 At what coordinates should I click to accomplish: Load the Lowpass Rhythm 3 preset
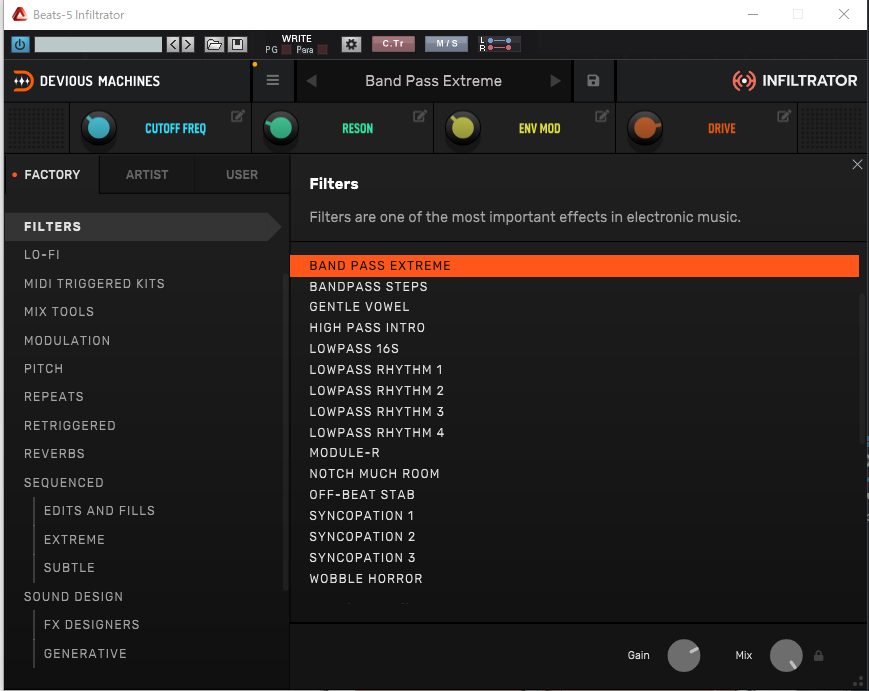(x=376, y=412)
